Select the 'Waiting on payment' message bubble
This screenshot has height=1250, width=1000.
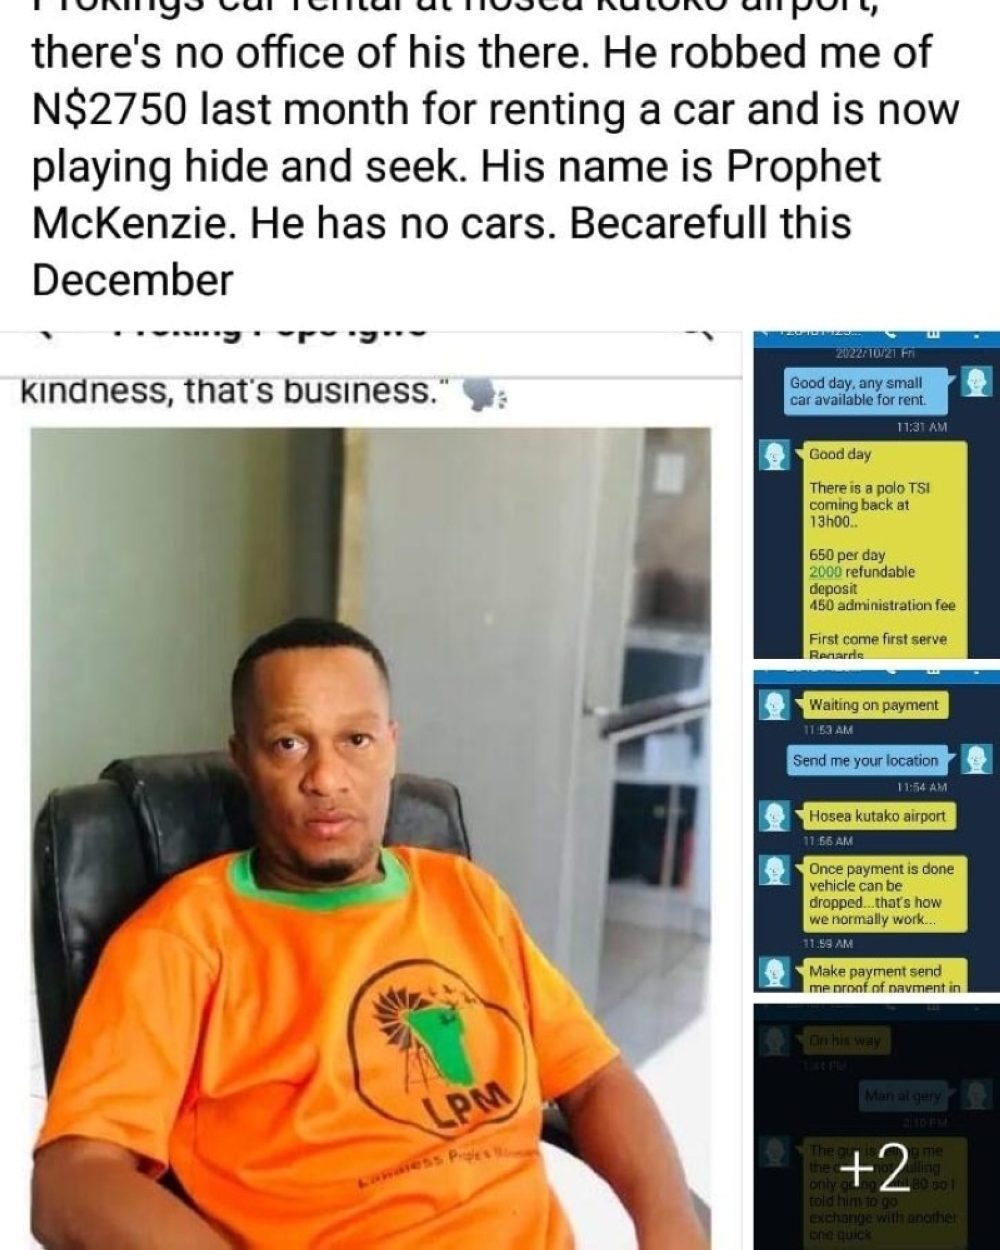874,705
